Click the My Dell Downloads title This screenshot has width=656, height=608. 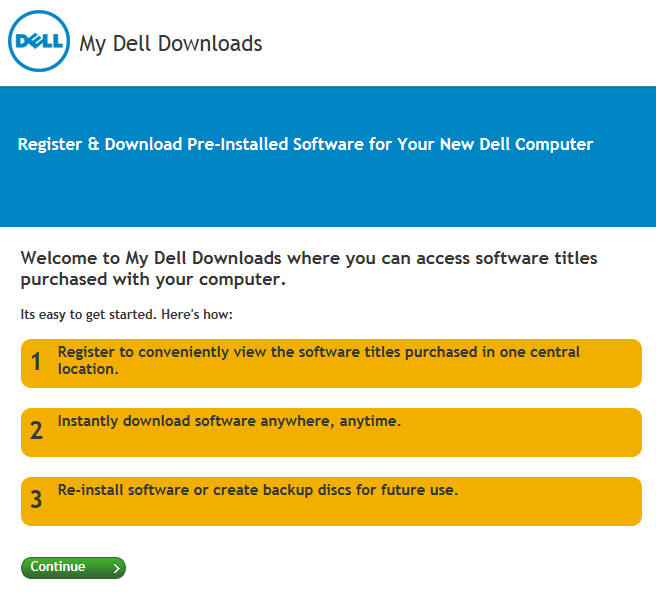click(x=171, y=44)
